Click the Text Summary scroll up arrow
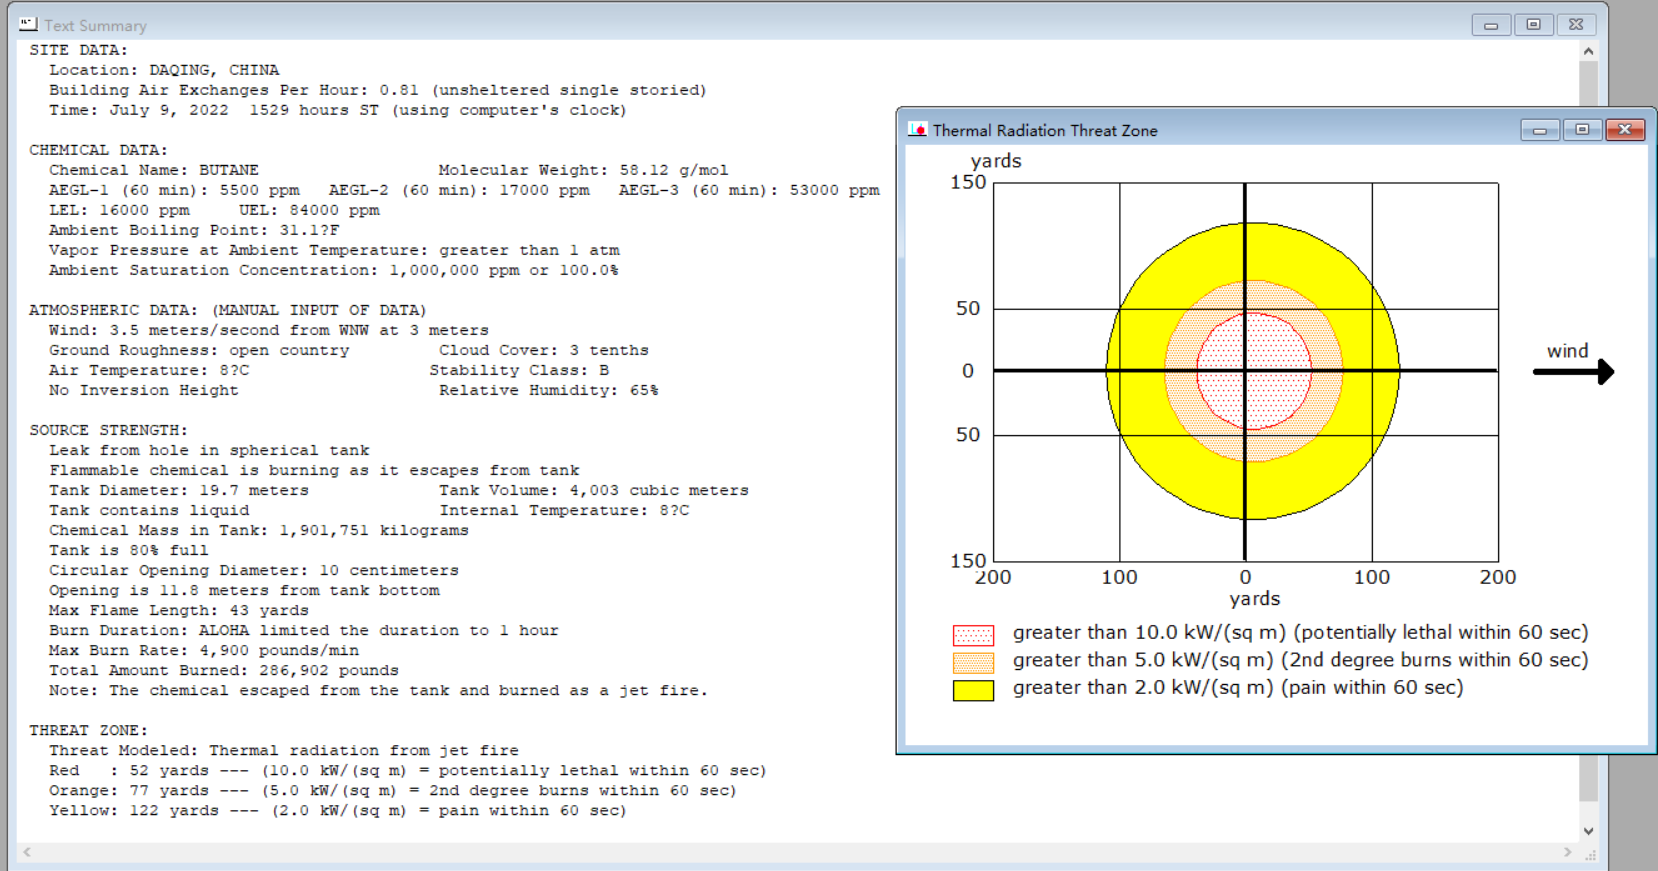Viewport: 1658px width, 871px height. [x=1588, y=51]
